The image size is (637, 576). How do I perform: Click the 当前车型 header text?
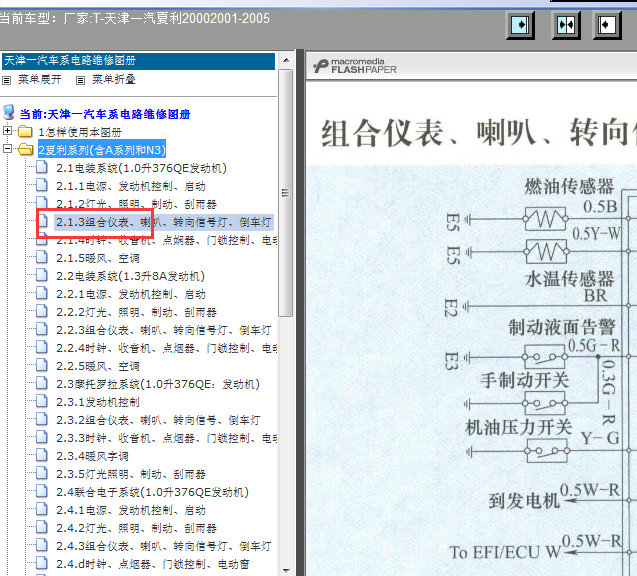134,18
